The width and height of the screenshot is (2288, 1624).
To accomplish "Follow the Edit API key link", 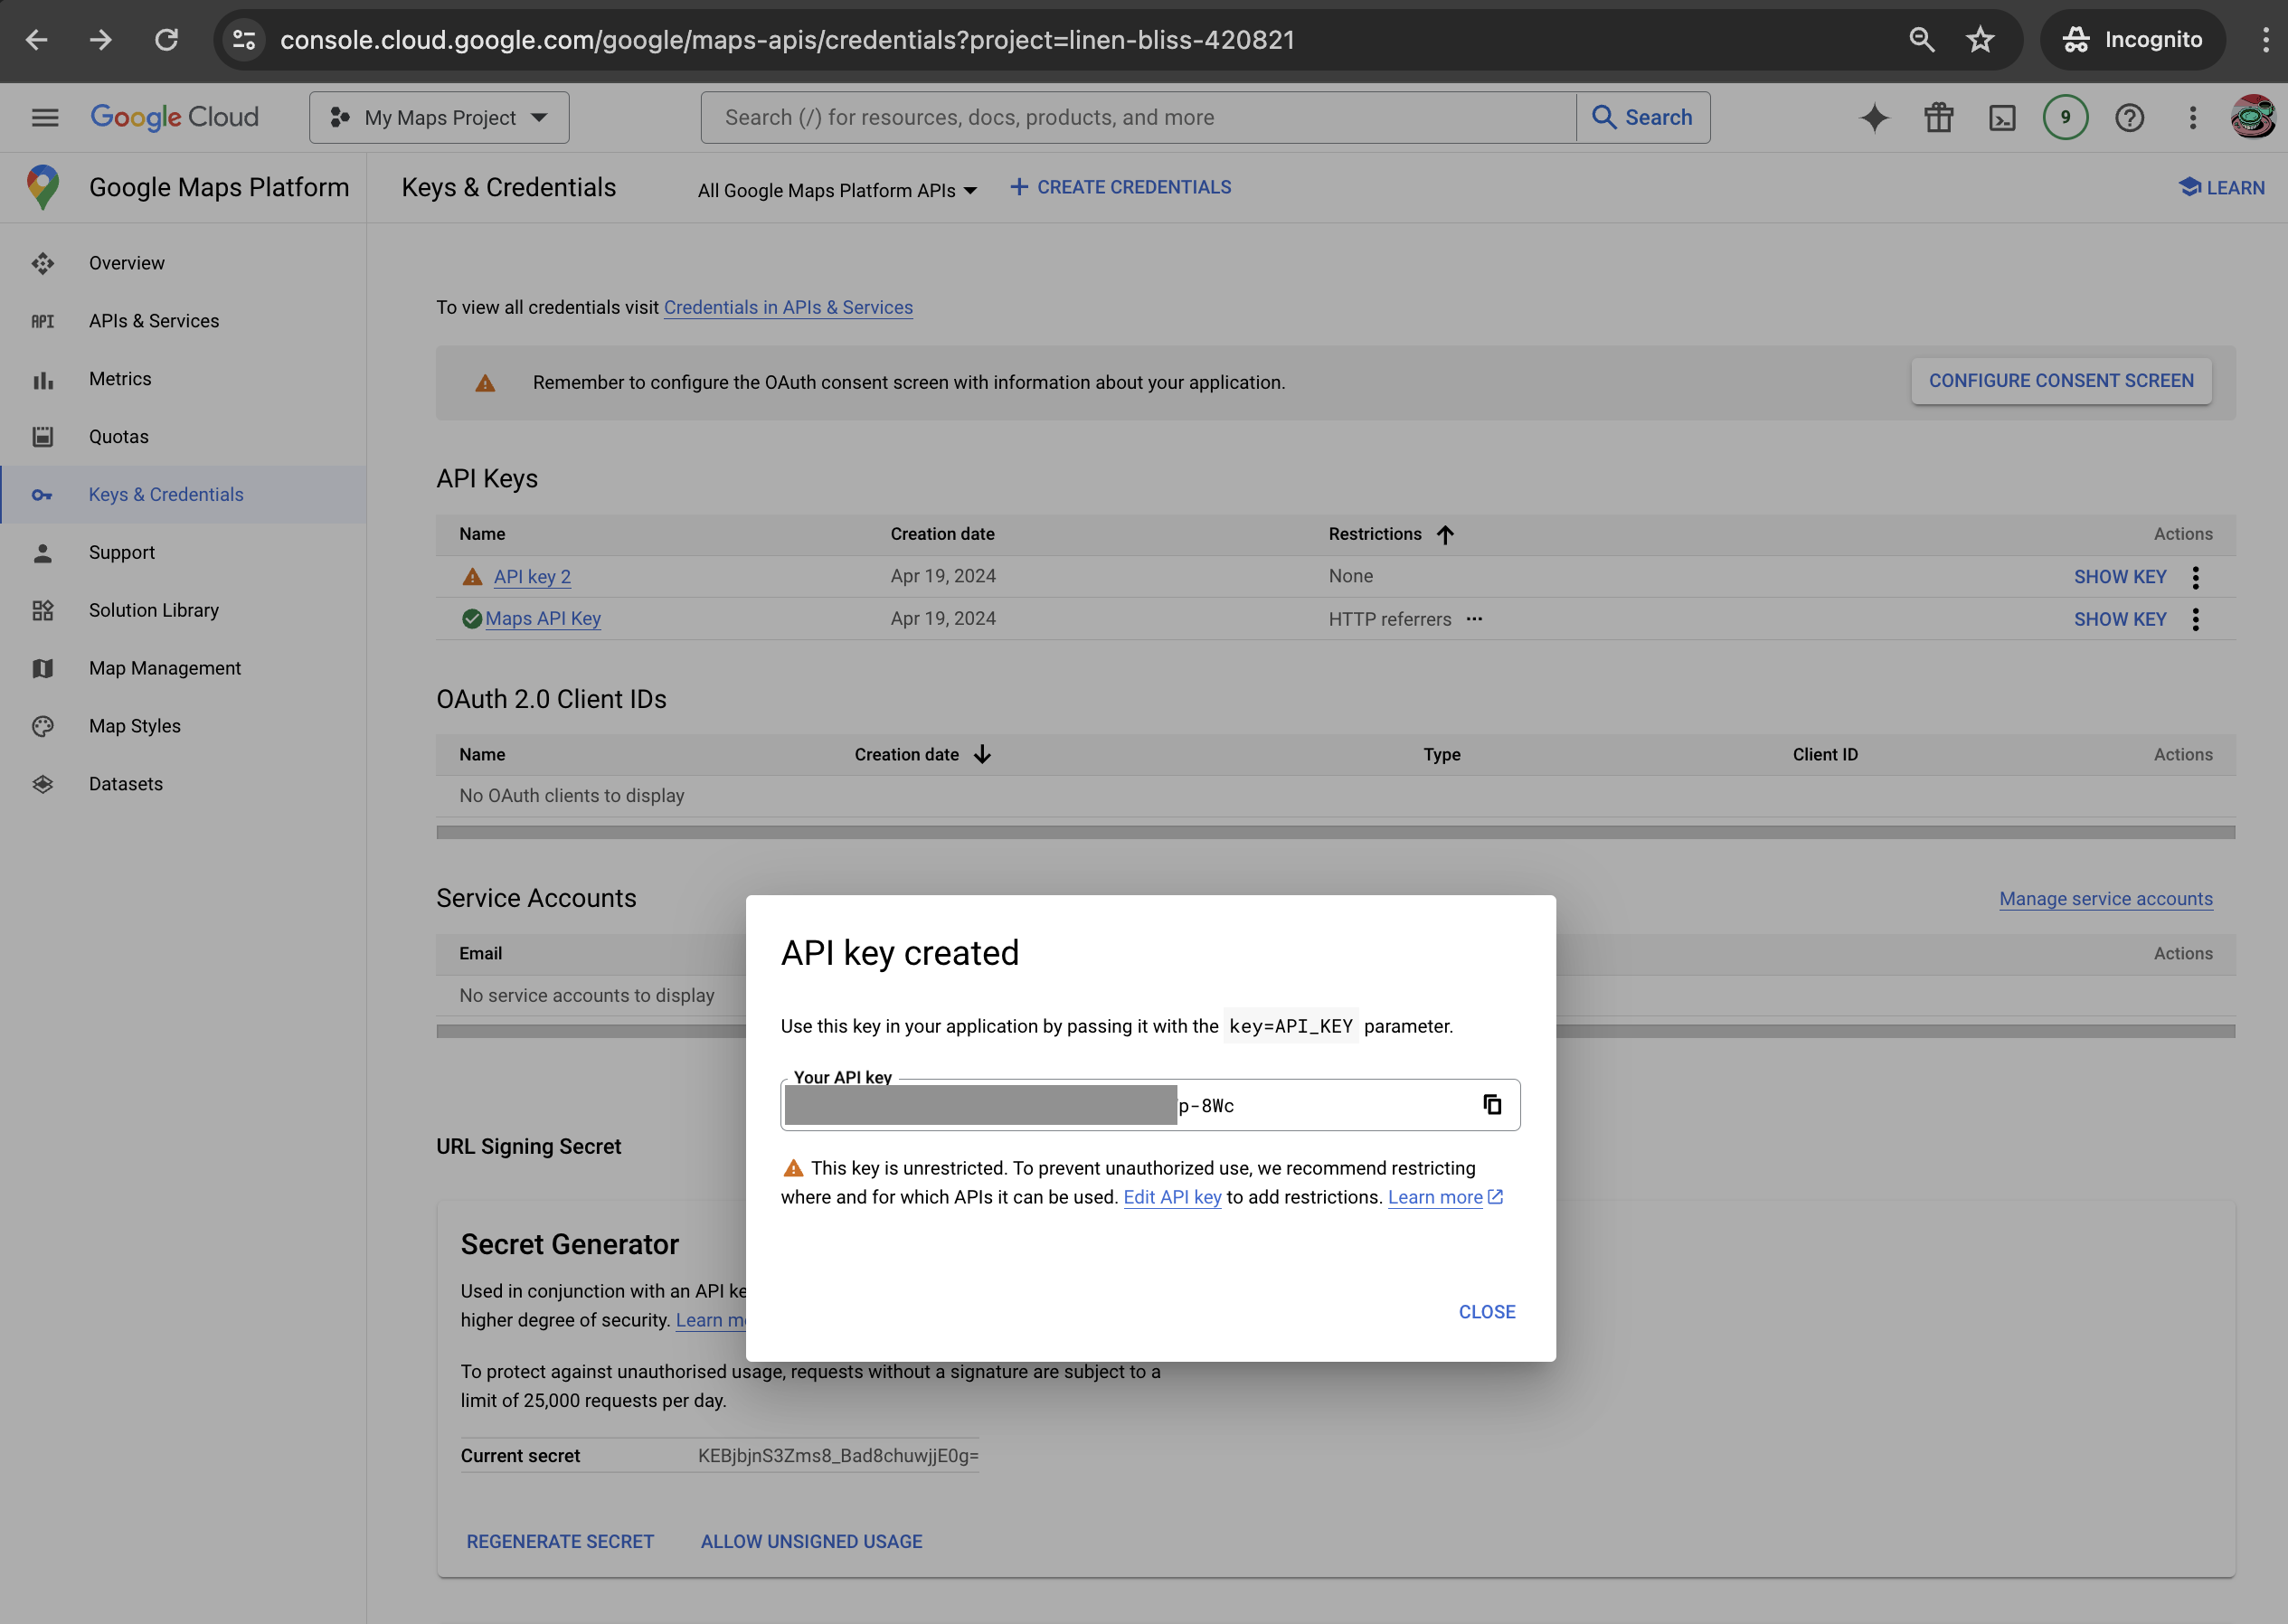I will (x=1172, y=1197).
